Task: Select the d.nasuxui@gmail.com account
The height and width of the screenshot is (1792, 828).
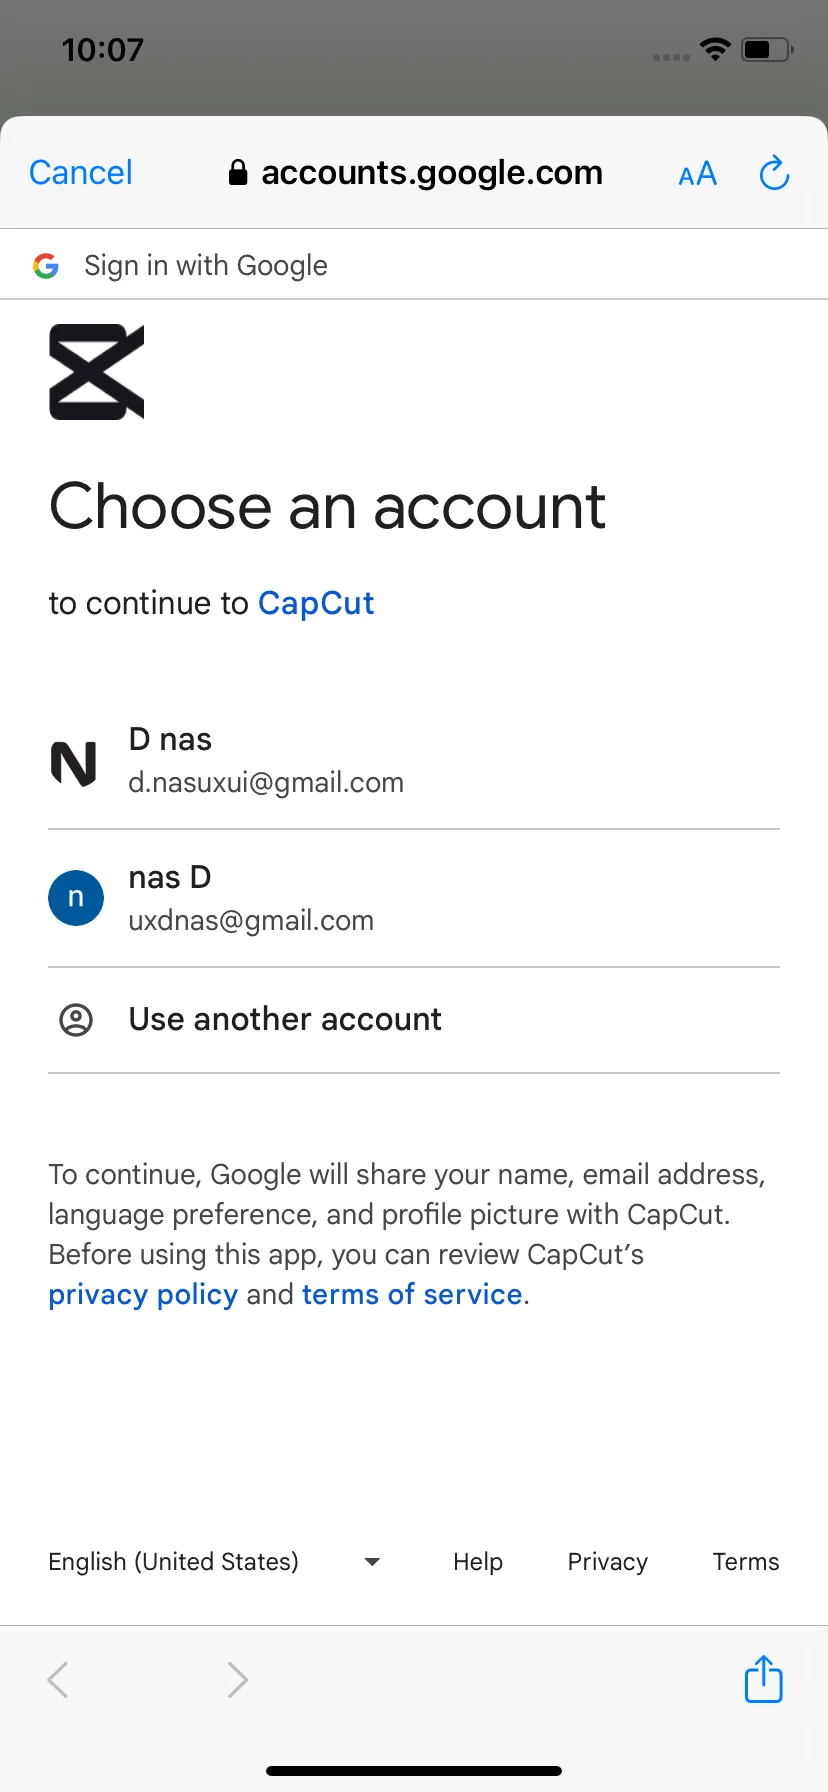Action: tap(414, 761)
